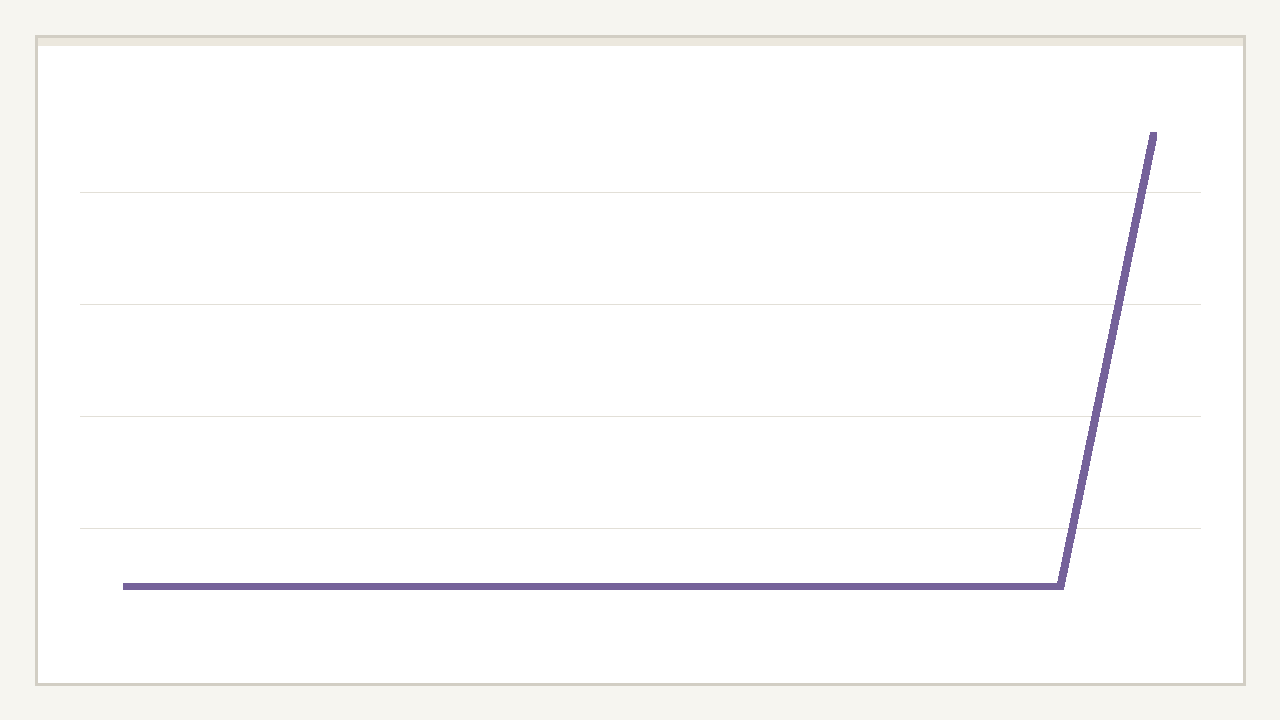Click where the rising line crosses the top gridline

tap(1141, 192)
